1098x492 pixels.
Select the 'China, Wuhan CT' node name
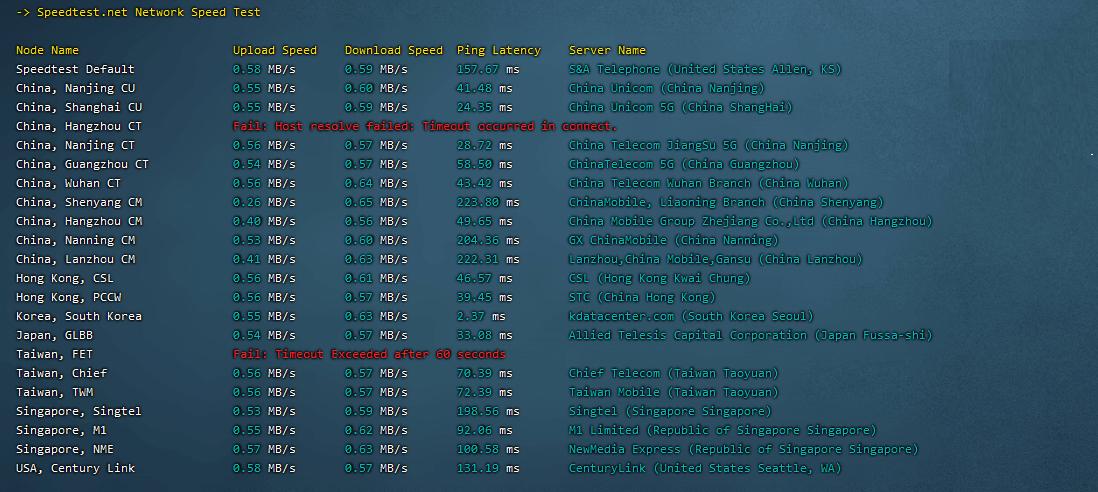68,183
